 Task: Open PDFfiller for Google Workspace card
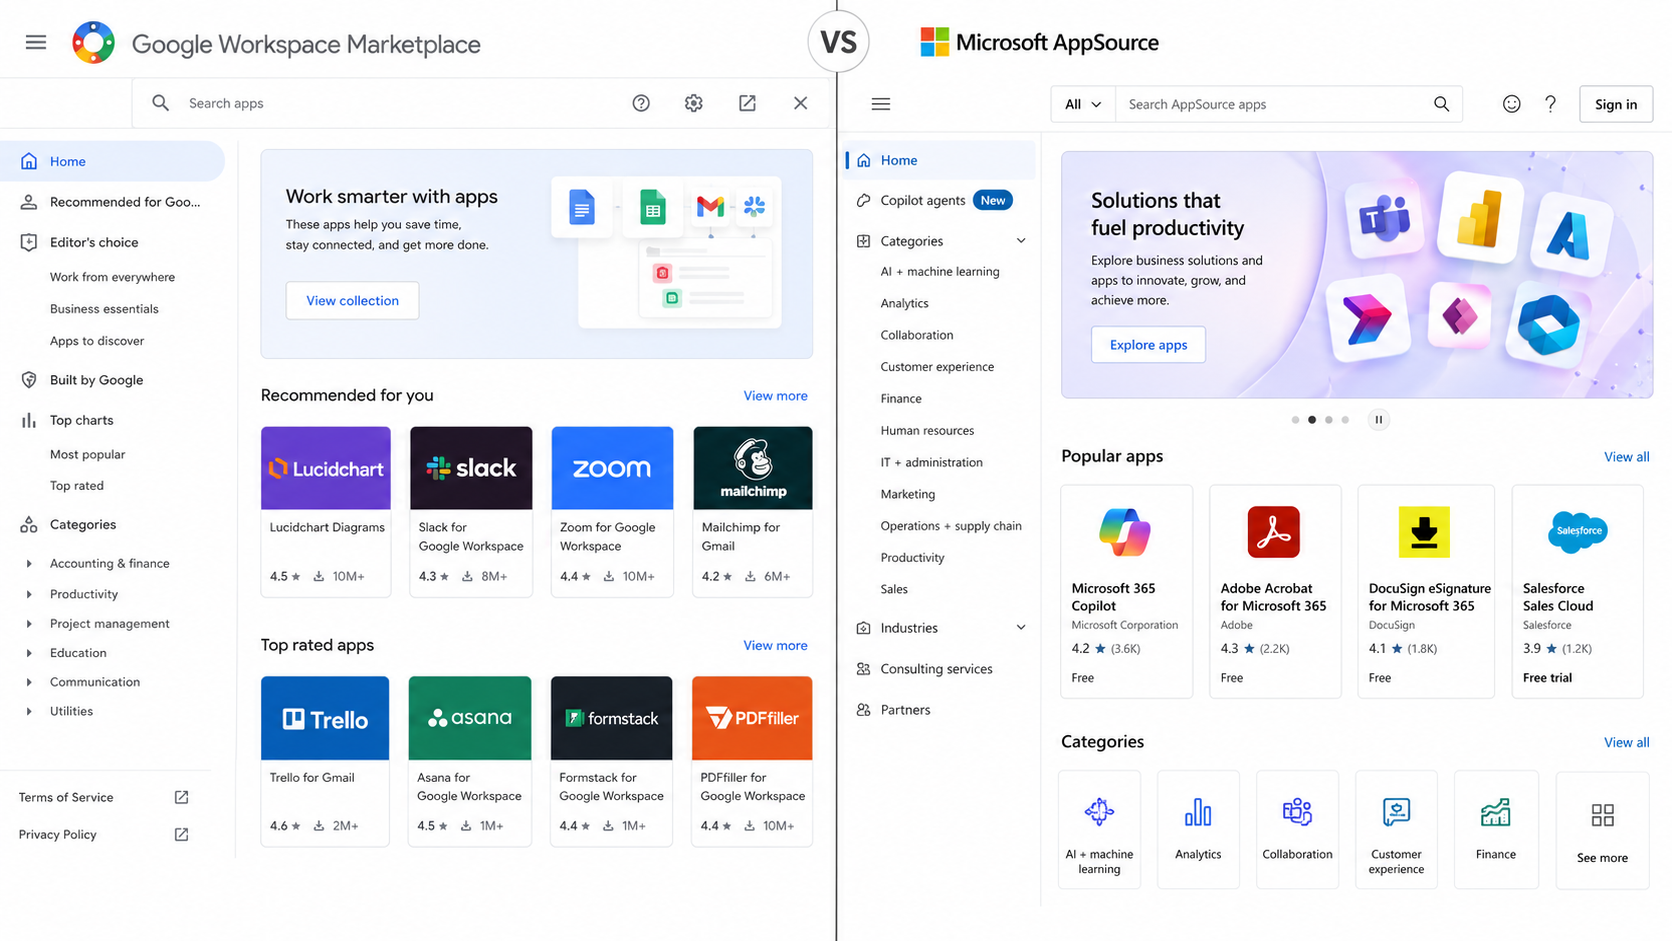click(752, 761)
